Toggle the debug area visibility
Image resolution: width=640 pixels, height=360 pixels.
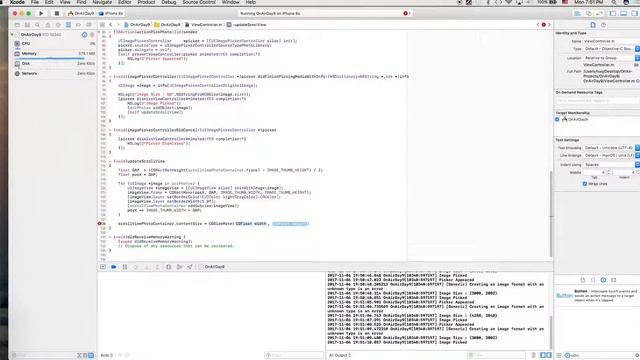point(624,13)
